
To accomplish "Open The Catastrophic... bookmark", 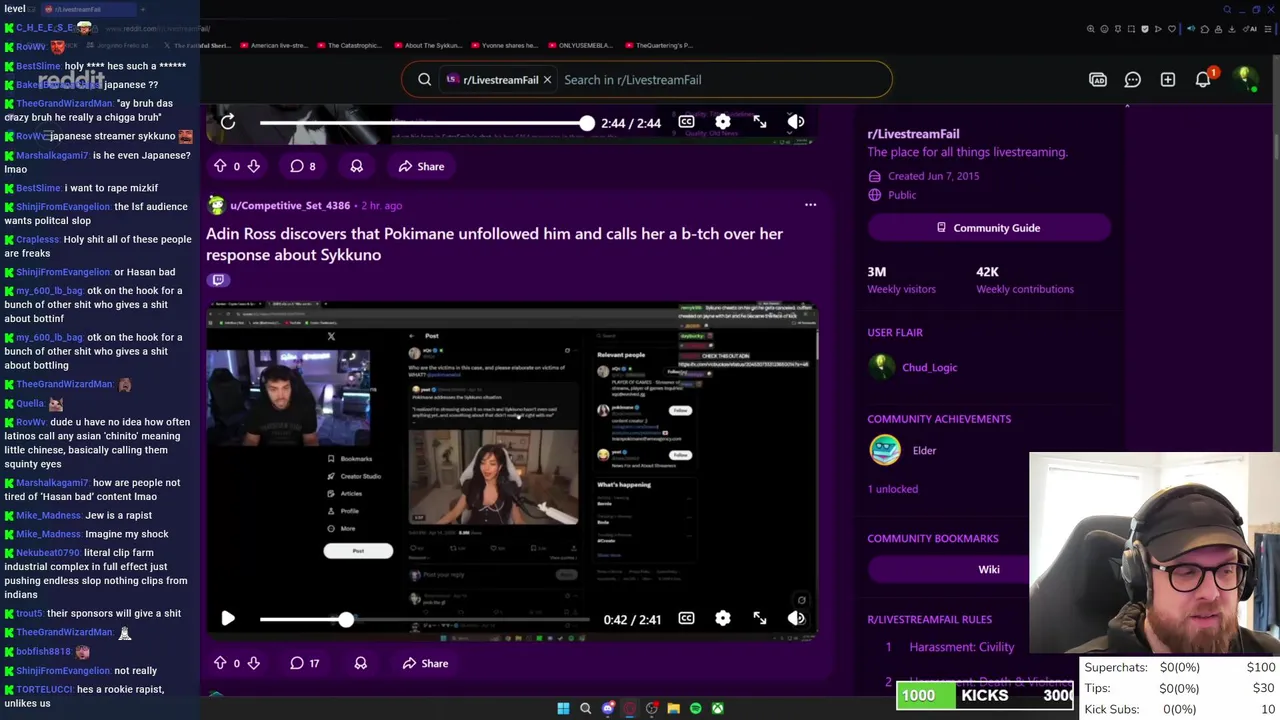I will click(350, 45).
